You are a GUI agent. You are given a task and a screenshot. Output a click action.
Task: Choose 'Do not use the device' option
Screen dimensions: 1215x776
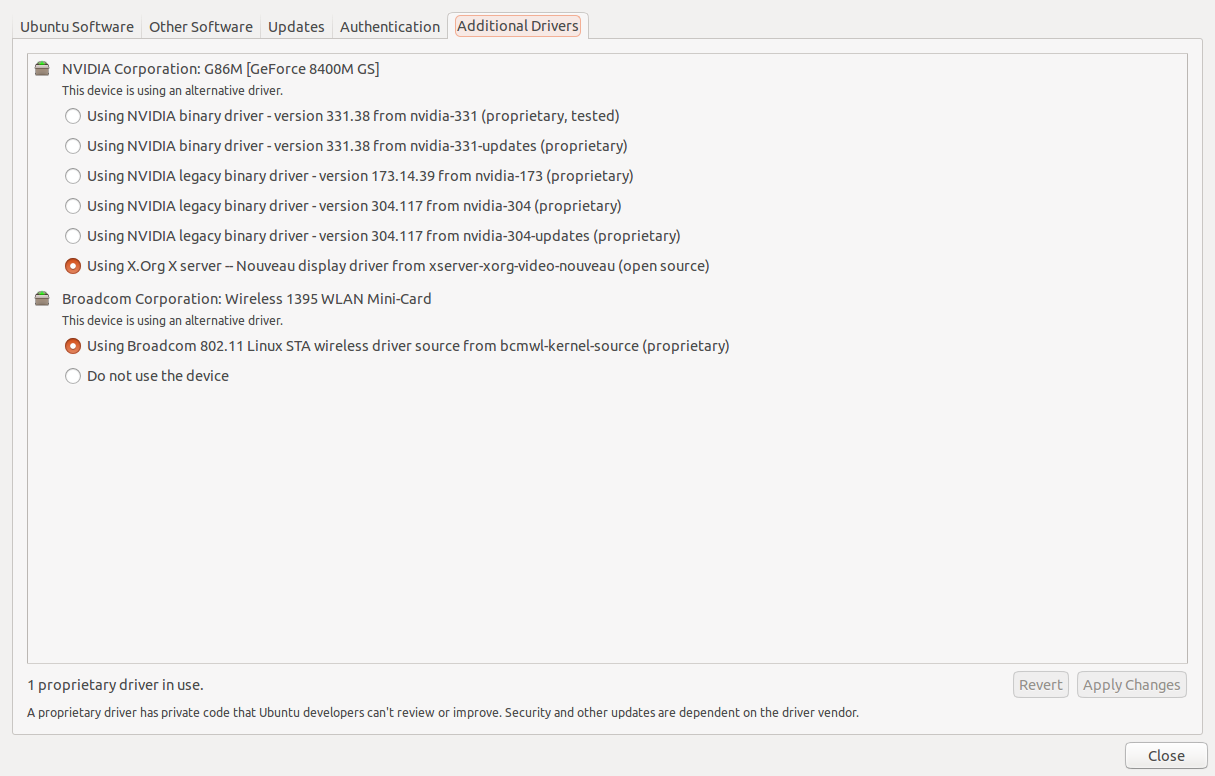click(x=147, y=376)
